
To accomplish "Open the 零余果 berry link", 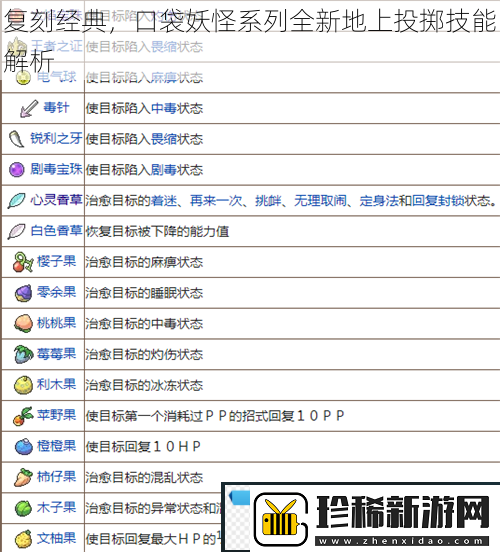I will [x=56, y=292].
